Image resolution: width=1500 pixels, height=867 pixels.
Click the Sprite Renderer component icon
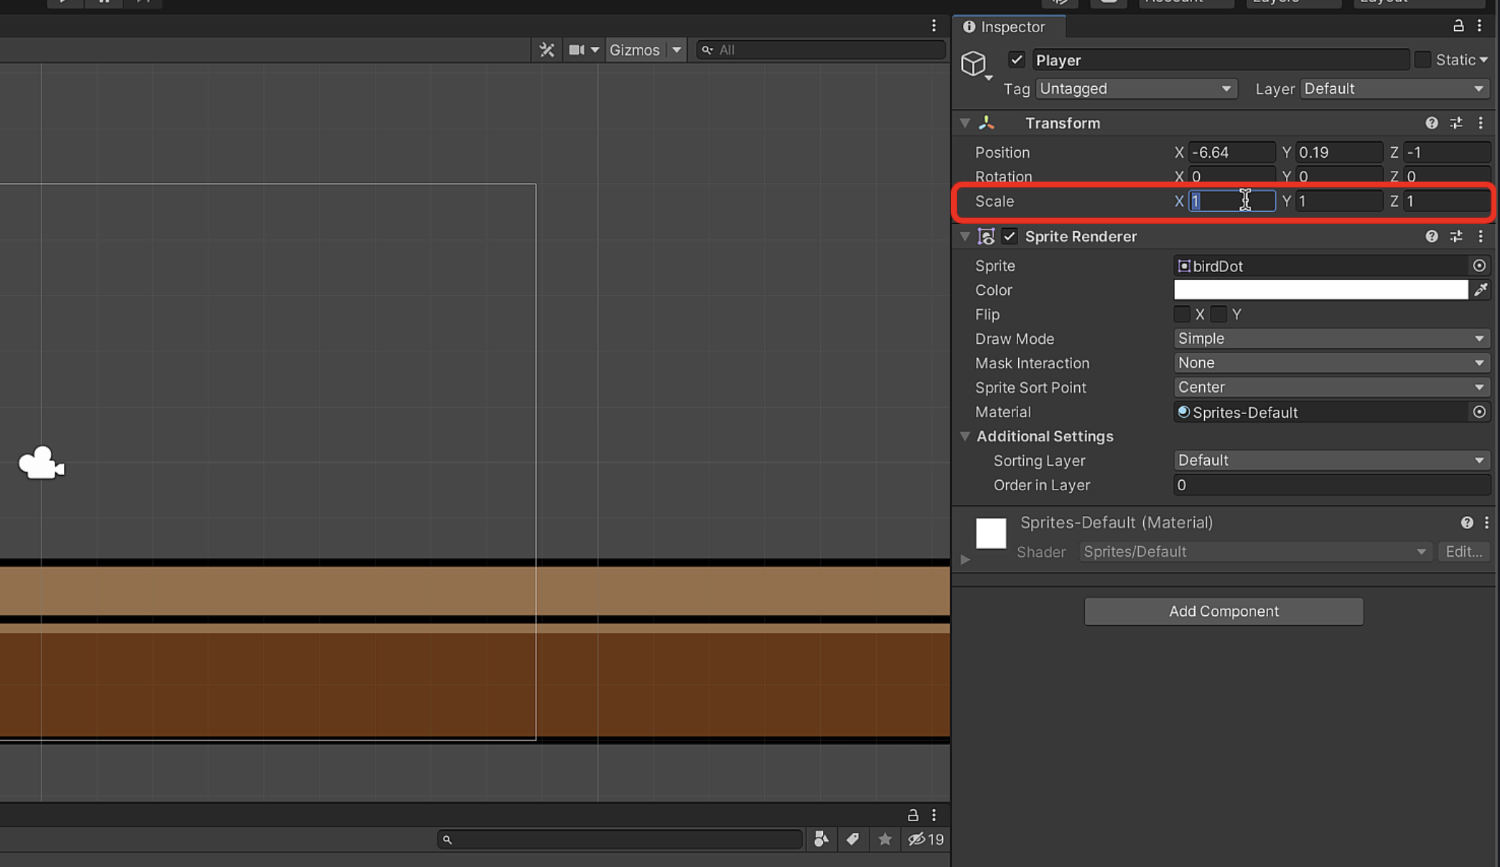pos(987,236)
